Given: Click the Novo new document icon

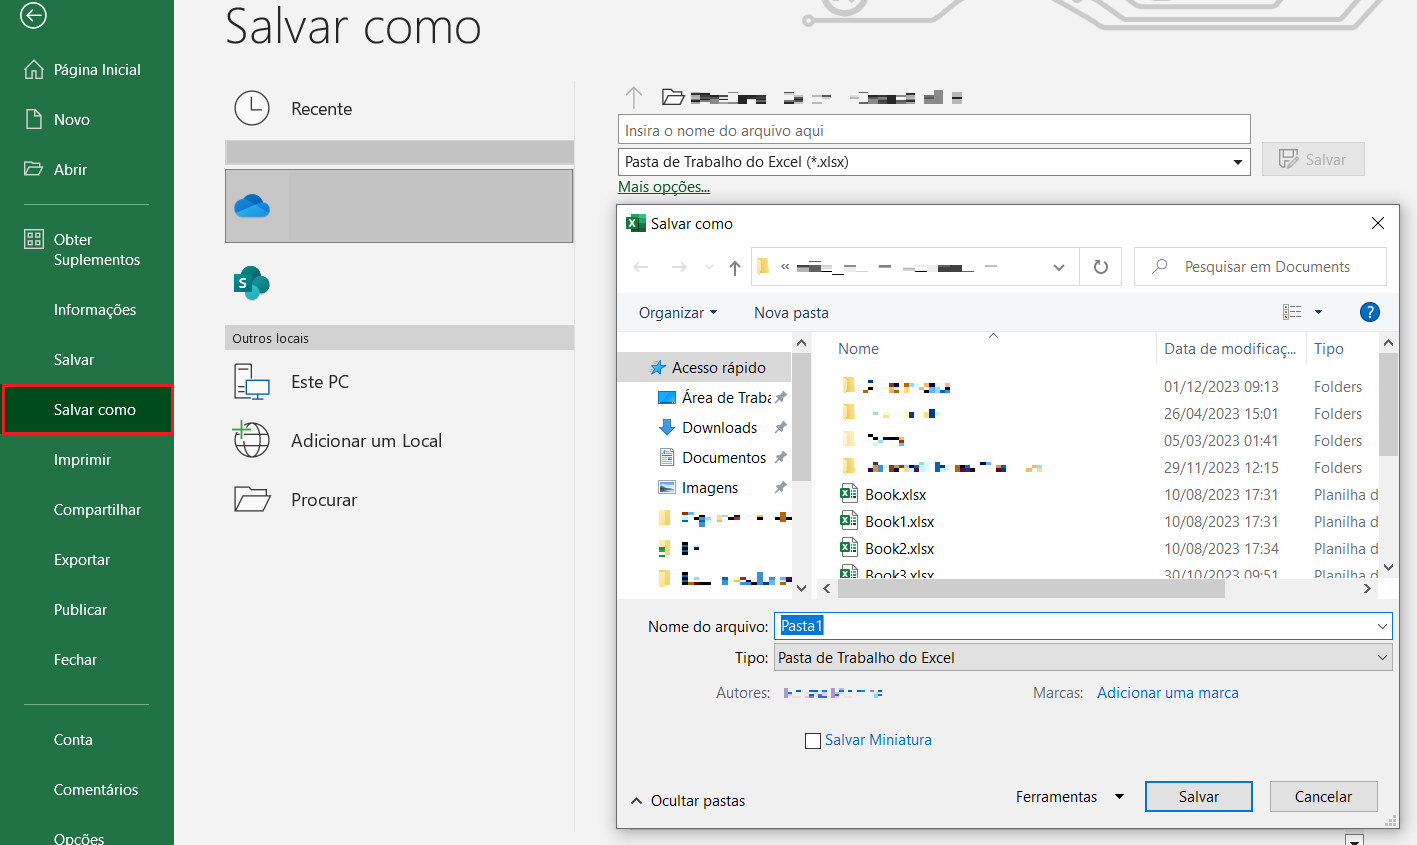Looking at the screenshot, I should 34,120.
